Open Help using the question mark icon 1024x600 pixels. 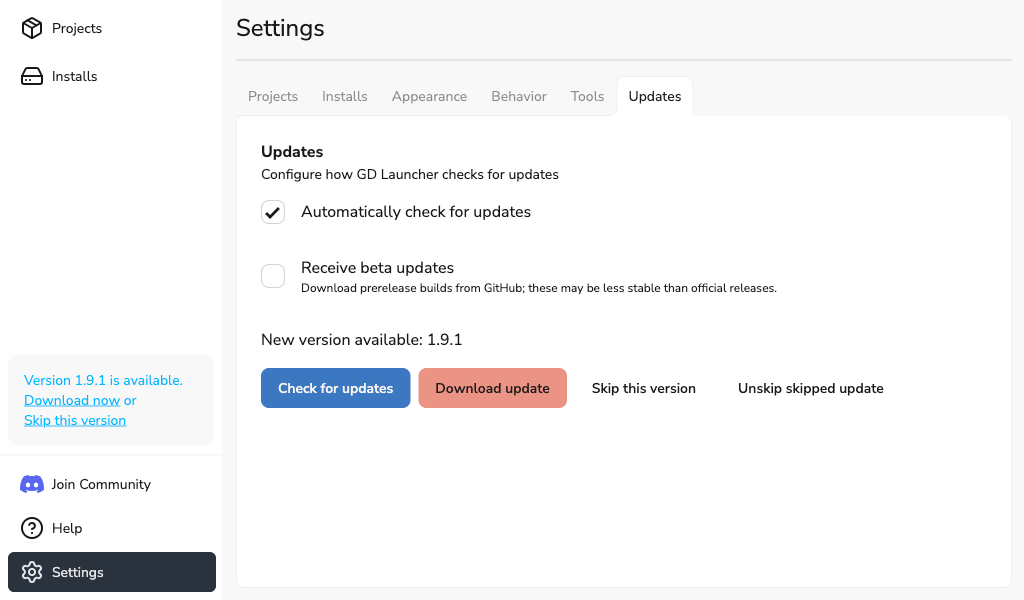(x=32, y=528)
